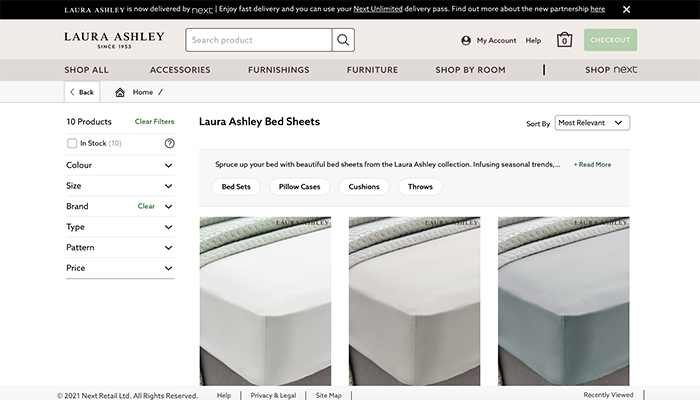Click the Home house icon in breadcrumb
The image size is (700, 400).
click(120, 92)
